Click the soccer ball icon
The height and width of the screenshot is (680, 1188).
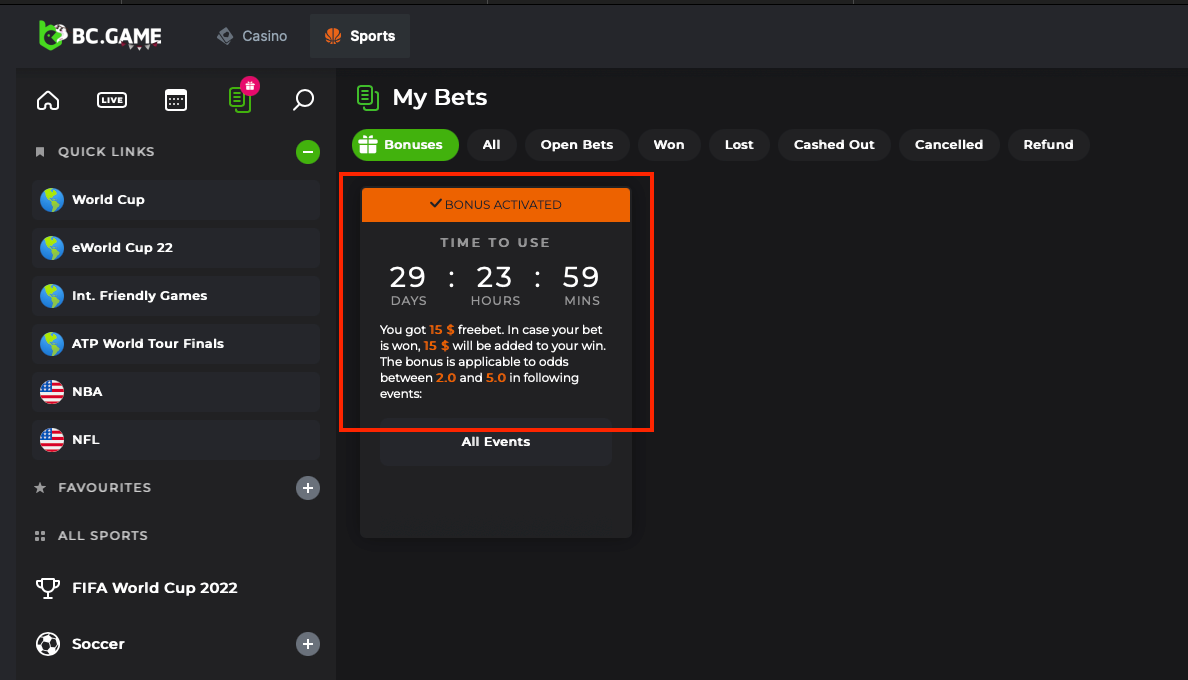coord(47,644)
